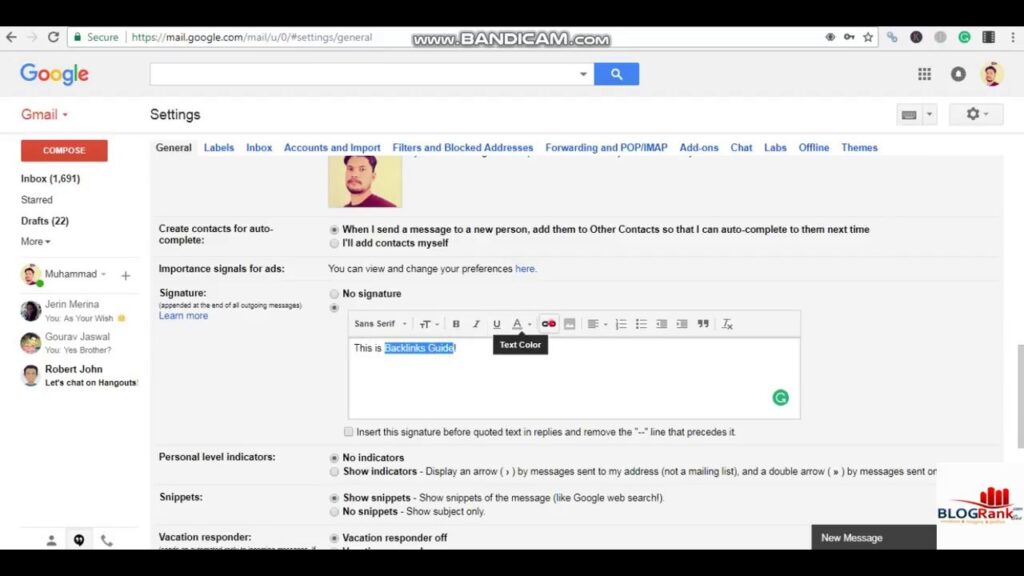This screenshot has width=1024, height=576.
Task: Open the text alignment dropdown
Action: click(x=597, y=324)
